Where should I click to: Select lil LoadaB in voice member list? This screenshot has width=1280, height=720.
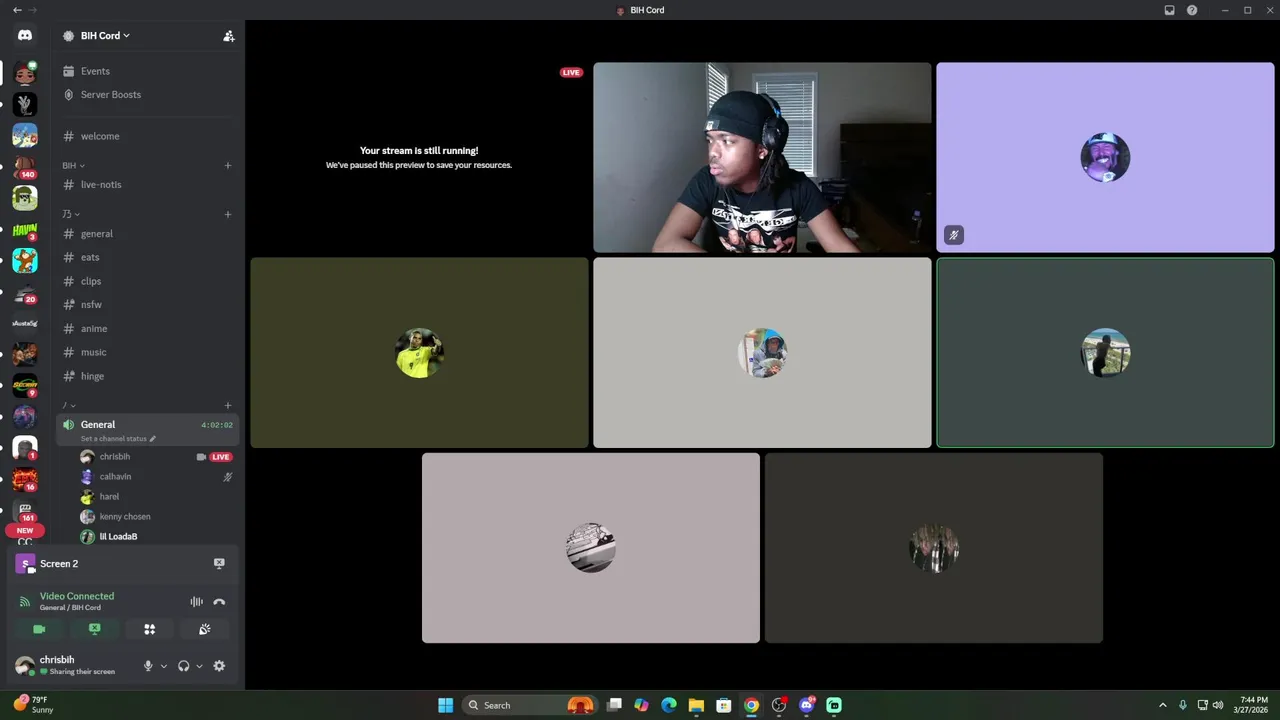click(155, 537)
